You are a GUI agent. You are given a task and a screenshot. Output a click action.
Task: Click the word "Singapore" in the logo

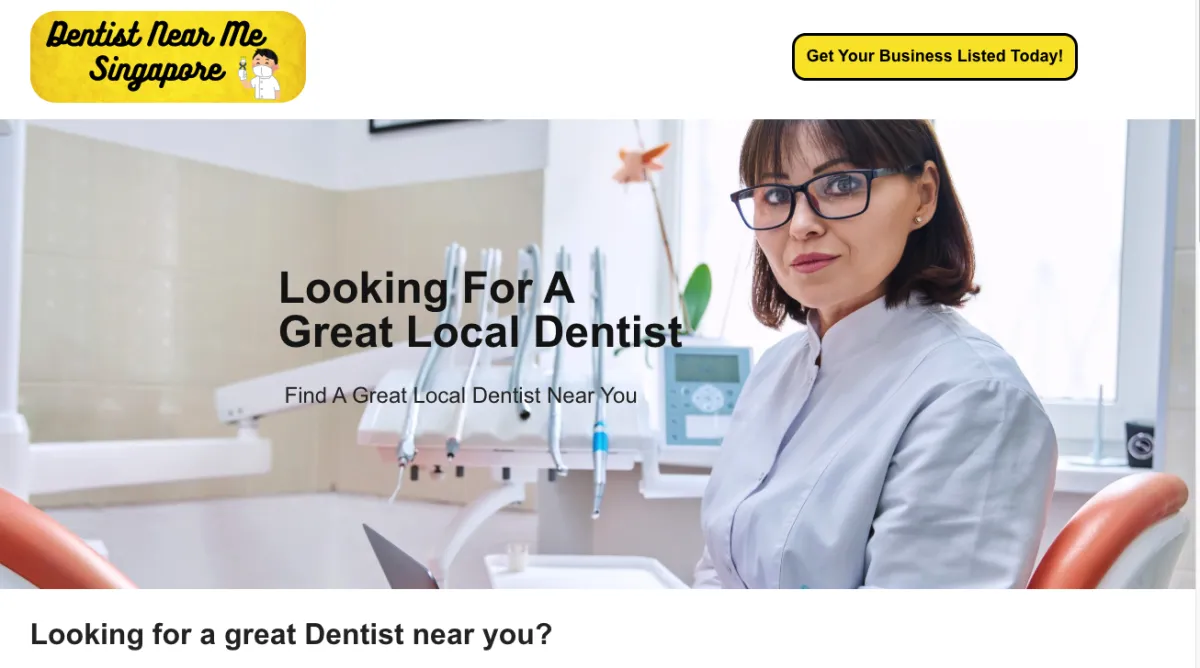pos(157,73)
